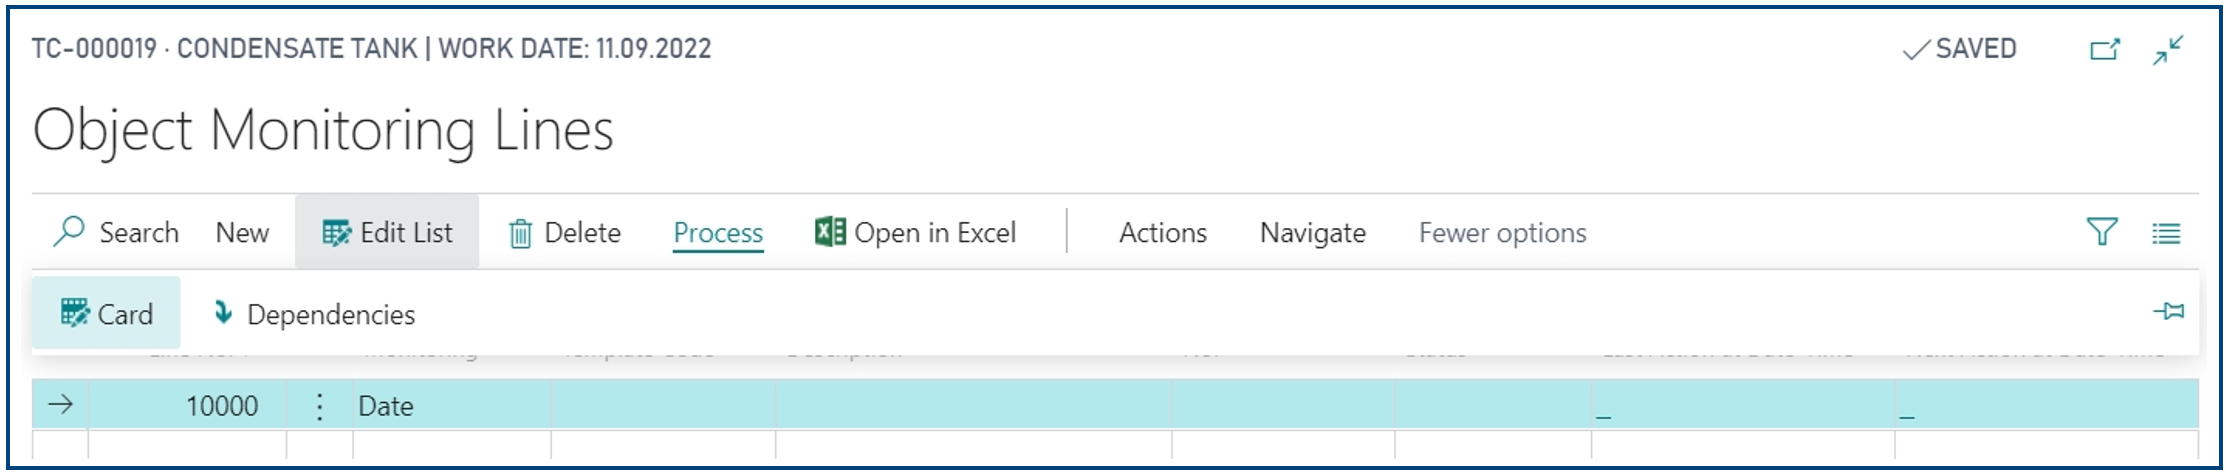Viewport: 2226px width, 472px height.
Task: Click the Dependencies arrow icon
Action: tap(223, 313)
